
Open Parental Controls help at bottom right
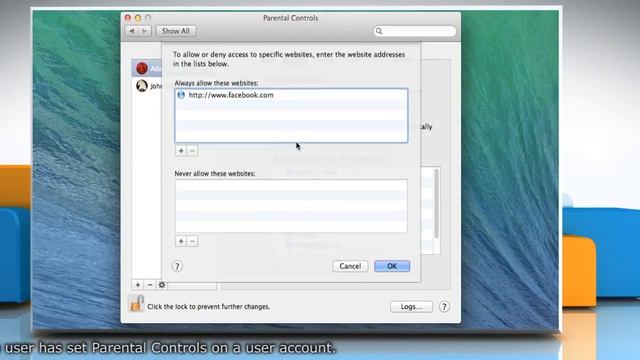(x=444, y=307)
